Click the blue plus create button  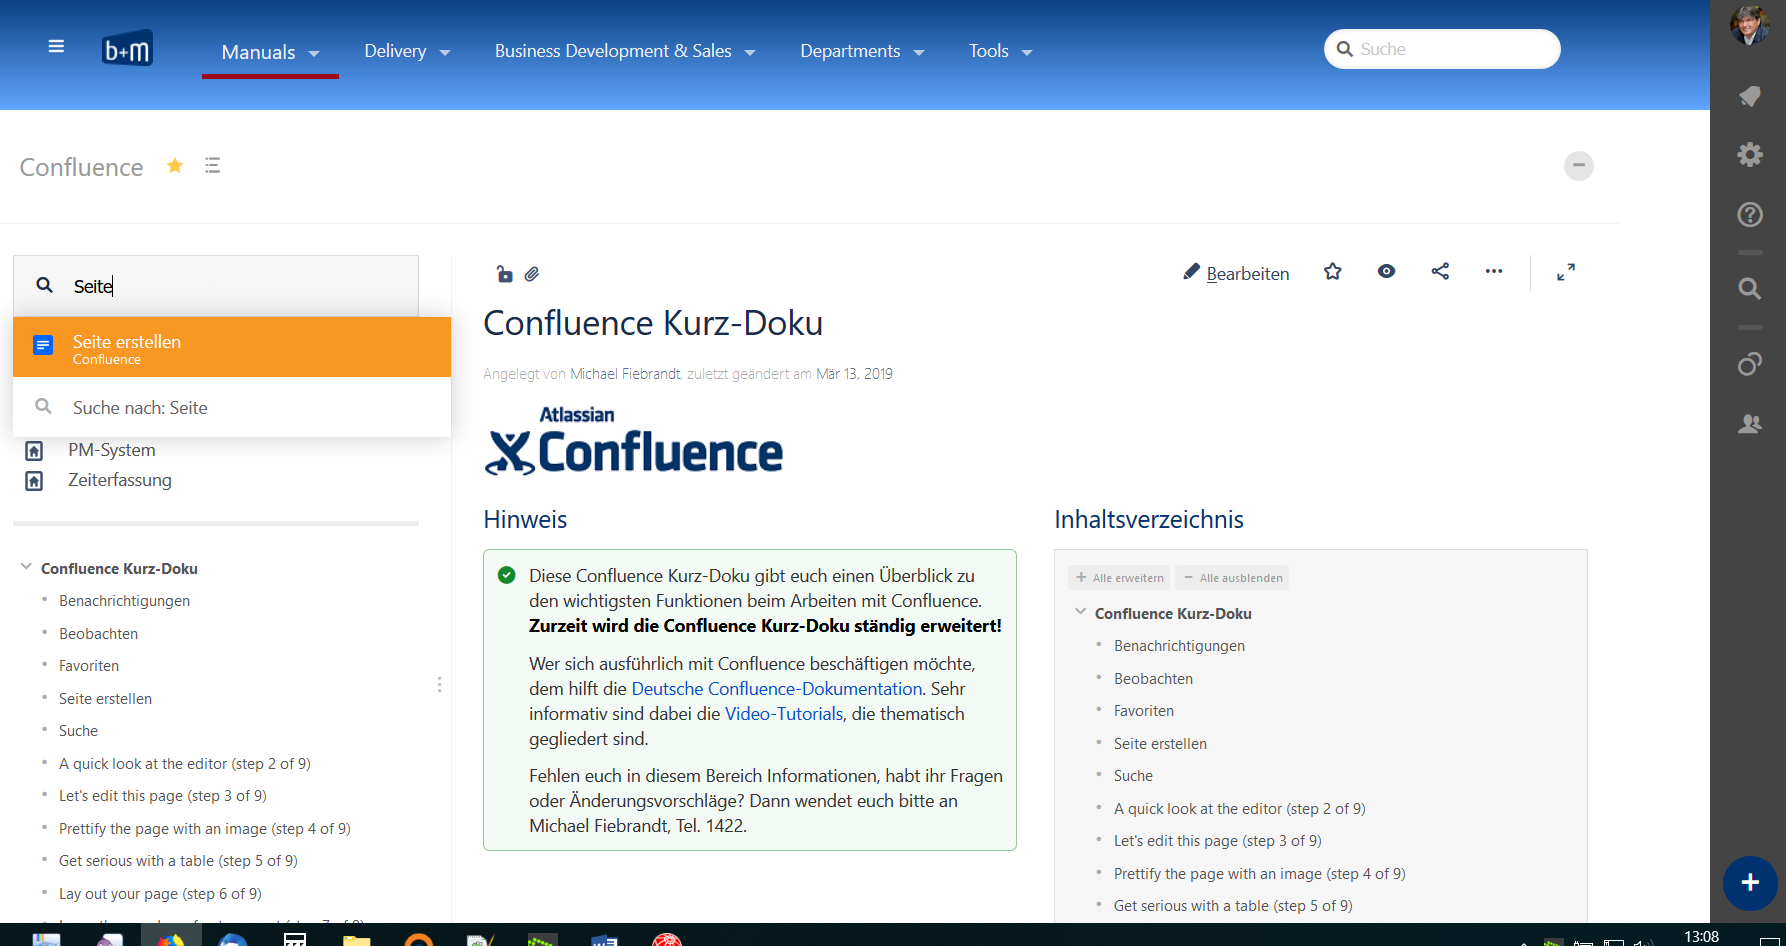coord(1750,882)
